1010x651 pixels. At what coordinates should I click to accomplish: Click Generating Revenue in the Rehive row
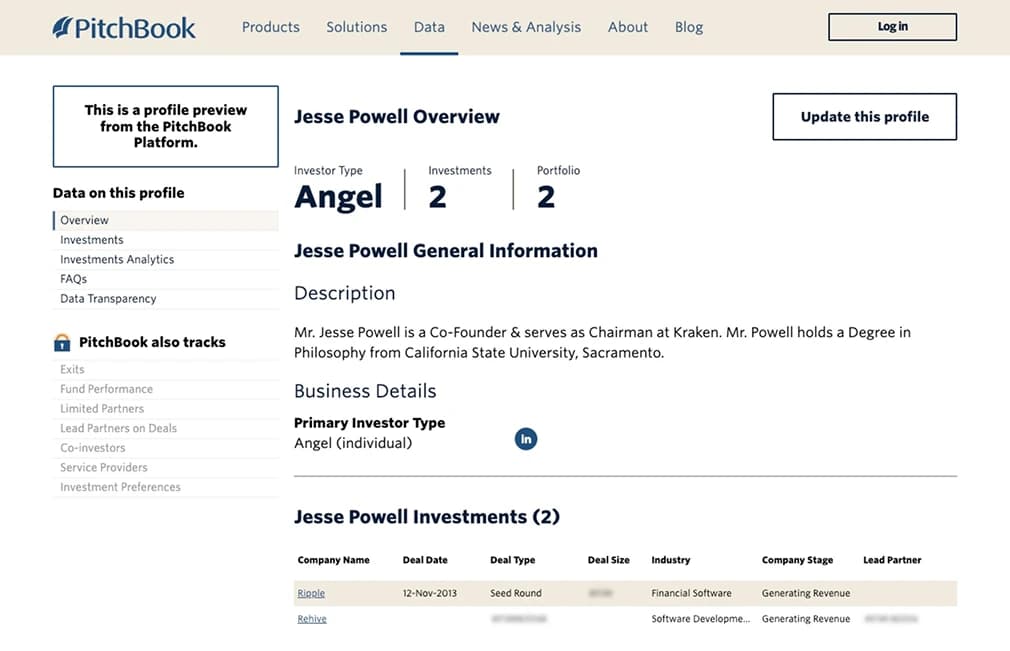pos(806,619)
